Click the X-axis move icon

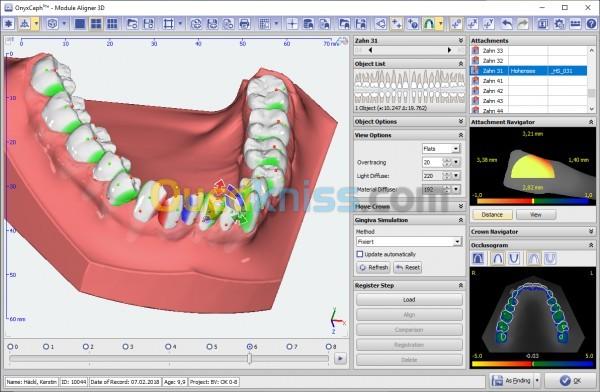(x=472, y=24)
